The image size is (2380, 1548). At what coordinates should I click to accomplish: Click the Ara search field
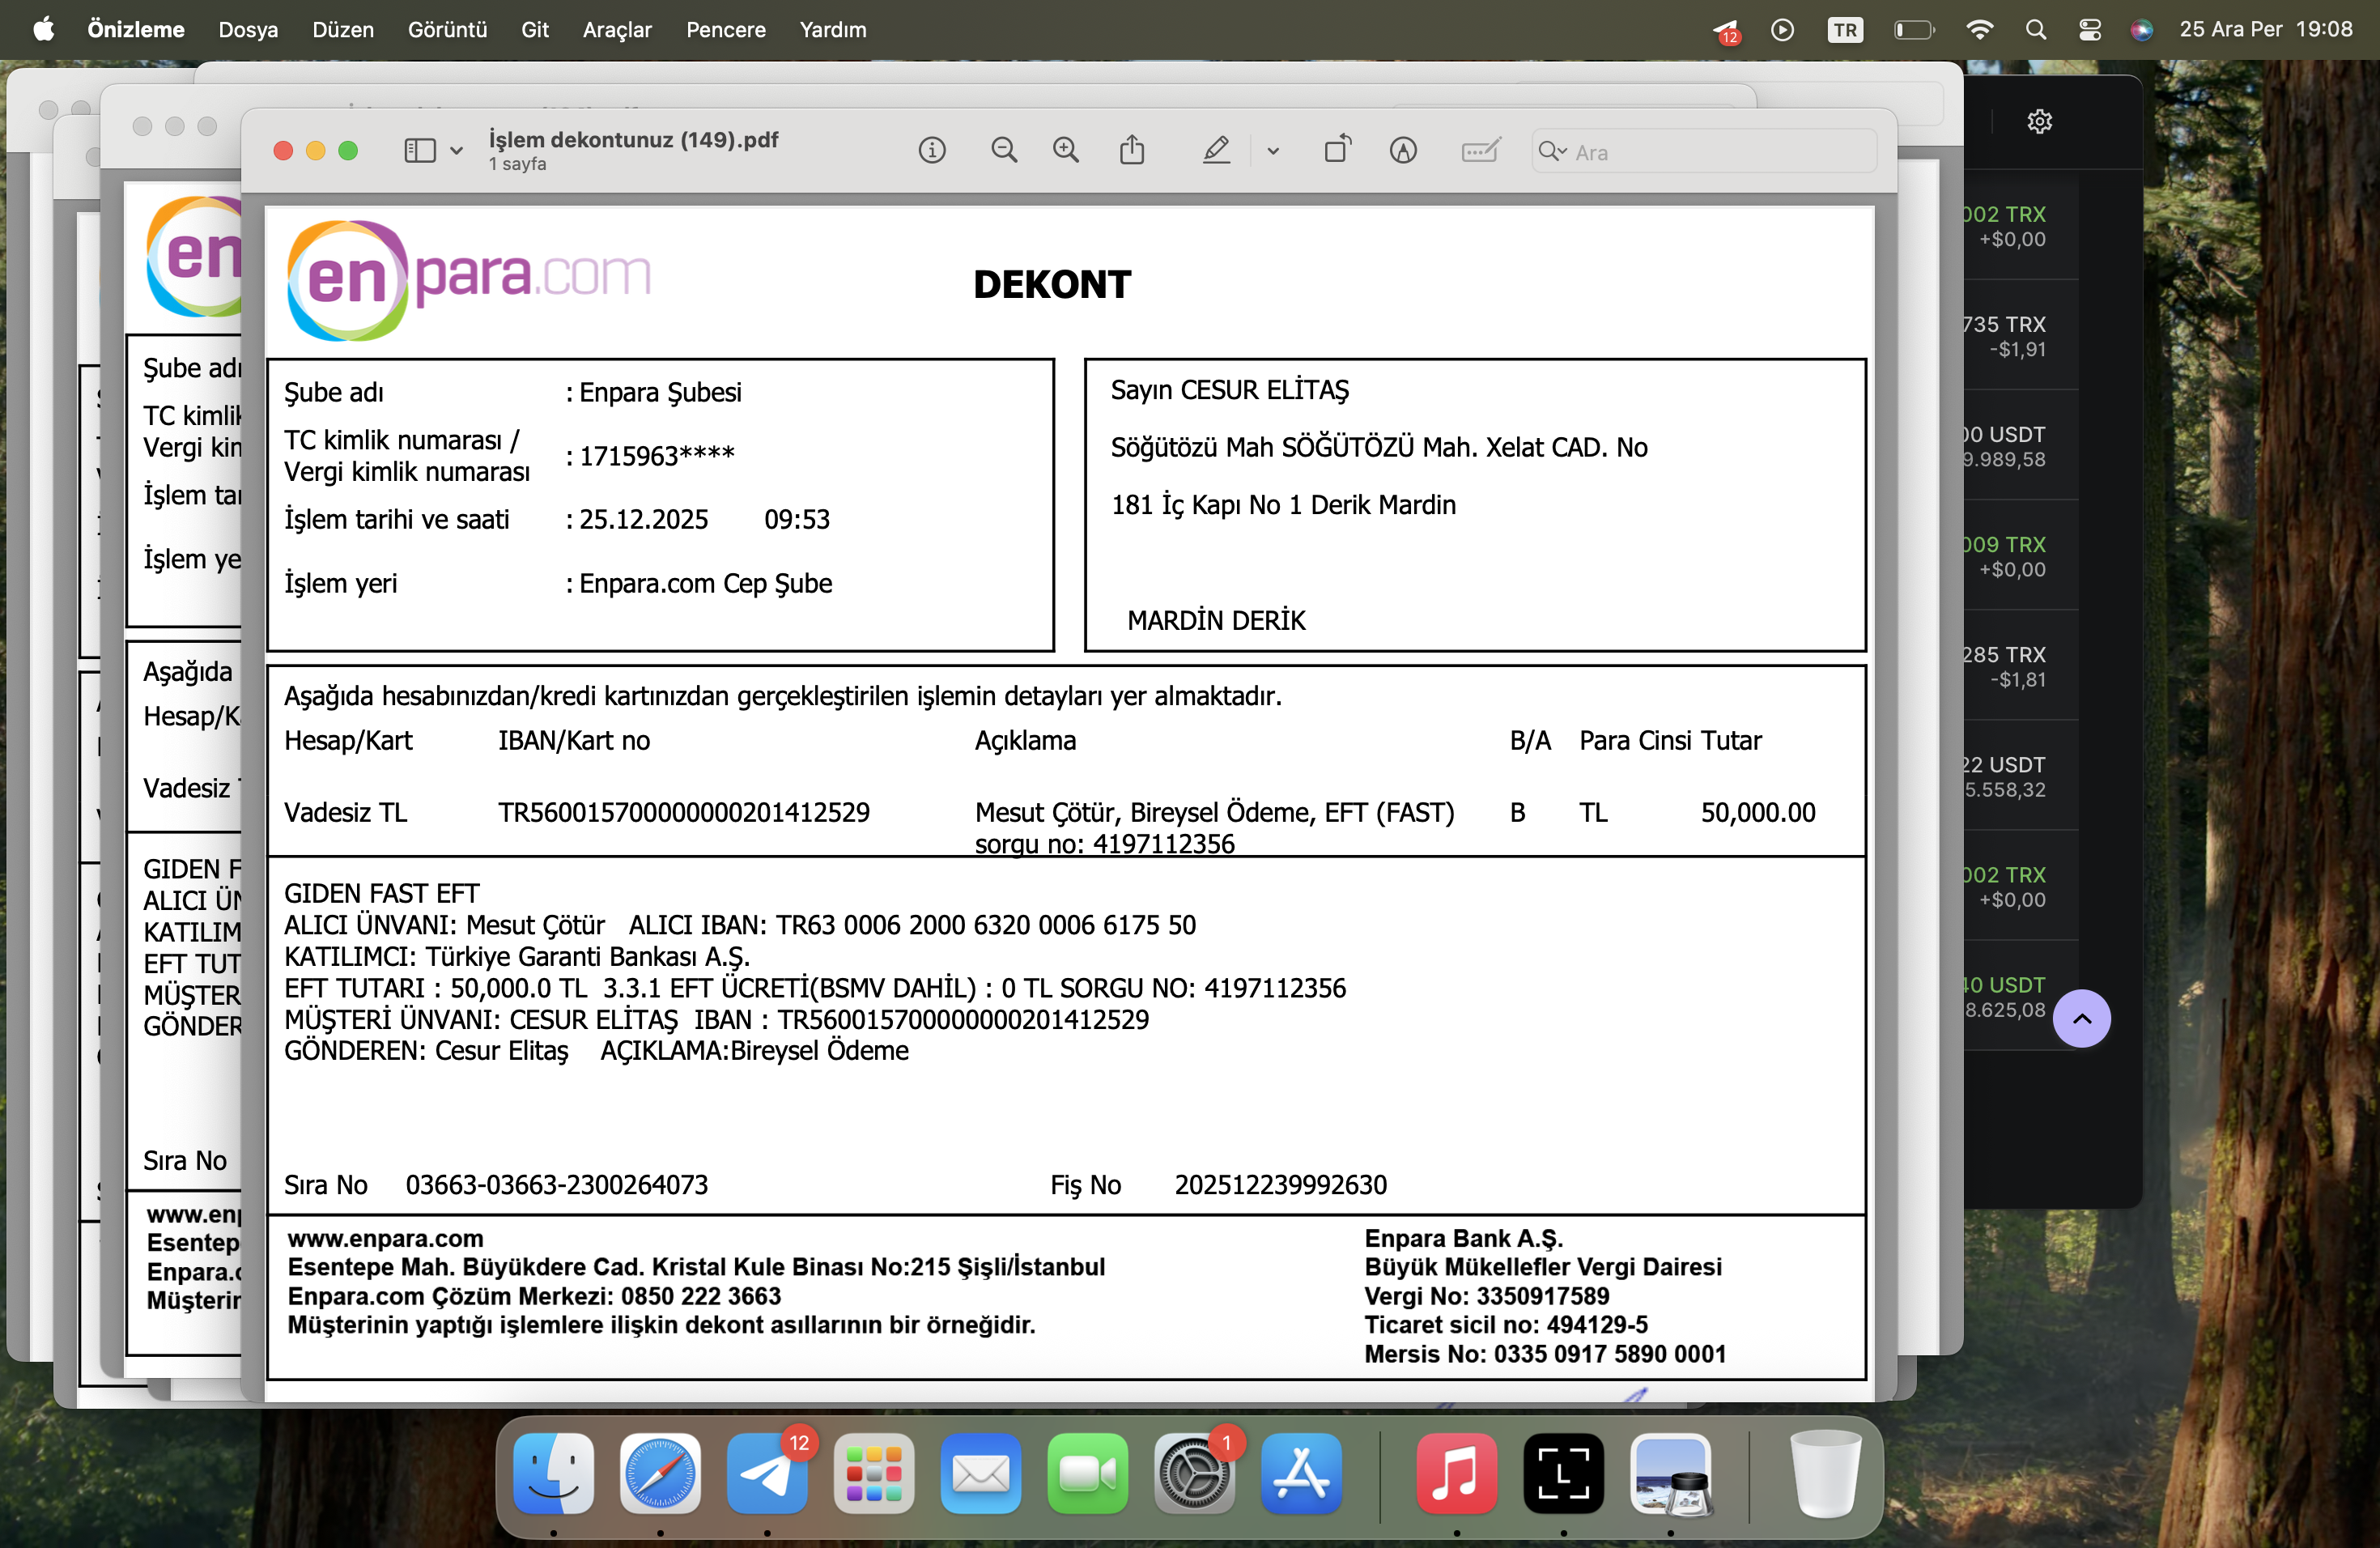[1704, 151]
